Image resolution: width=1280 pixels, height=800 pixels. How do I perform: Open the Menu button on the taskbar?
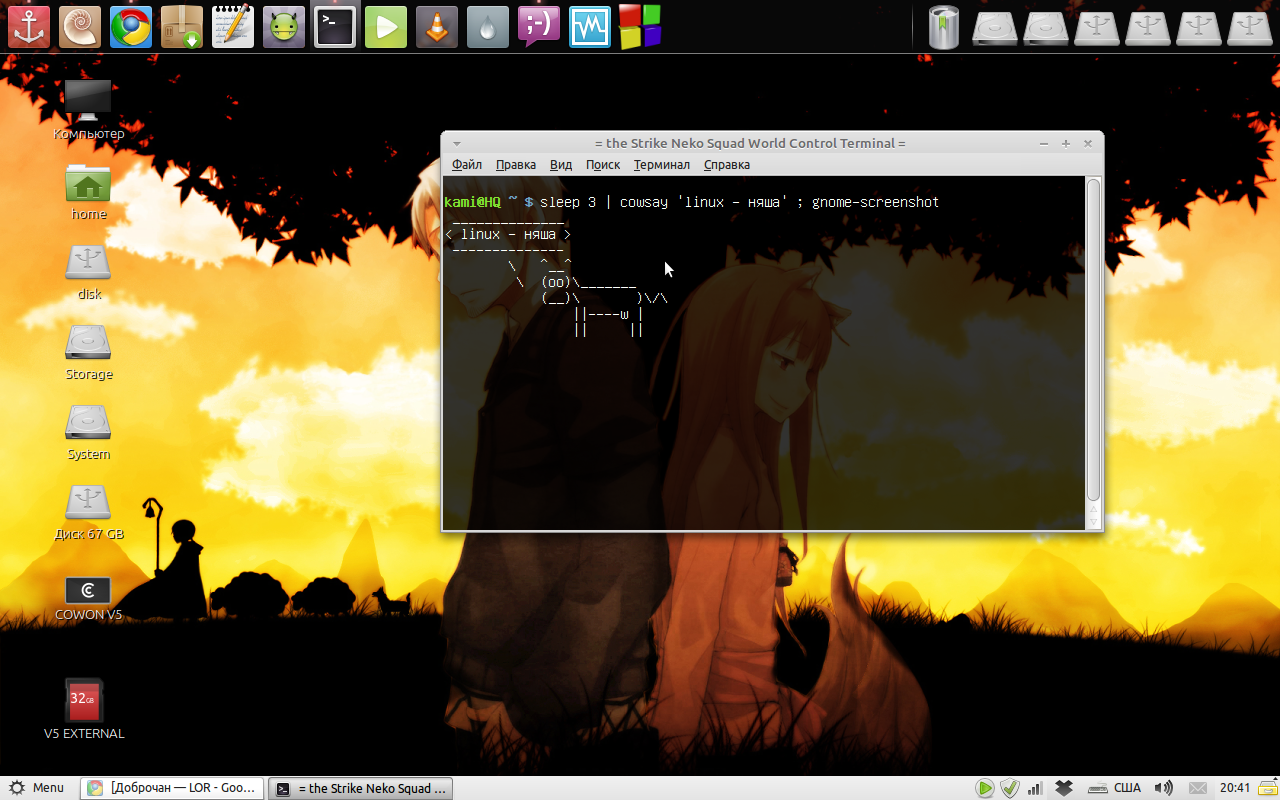(38, 788)
